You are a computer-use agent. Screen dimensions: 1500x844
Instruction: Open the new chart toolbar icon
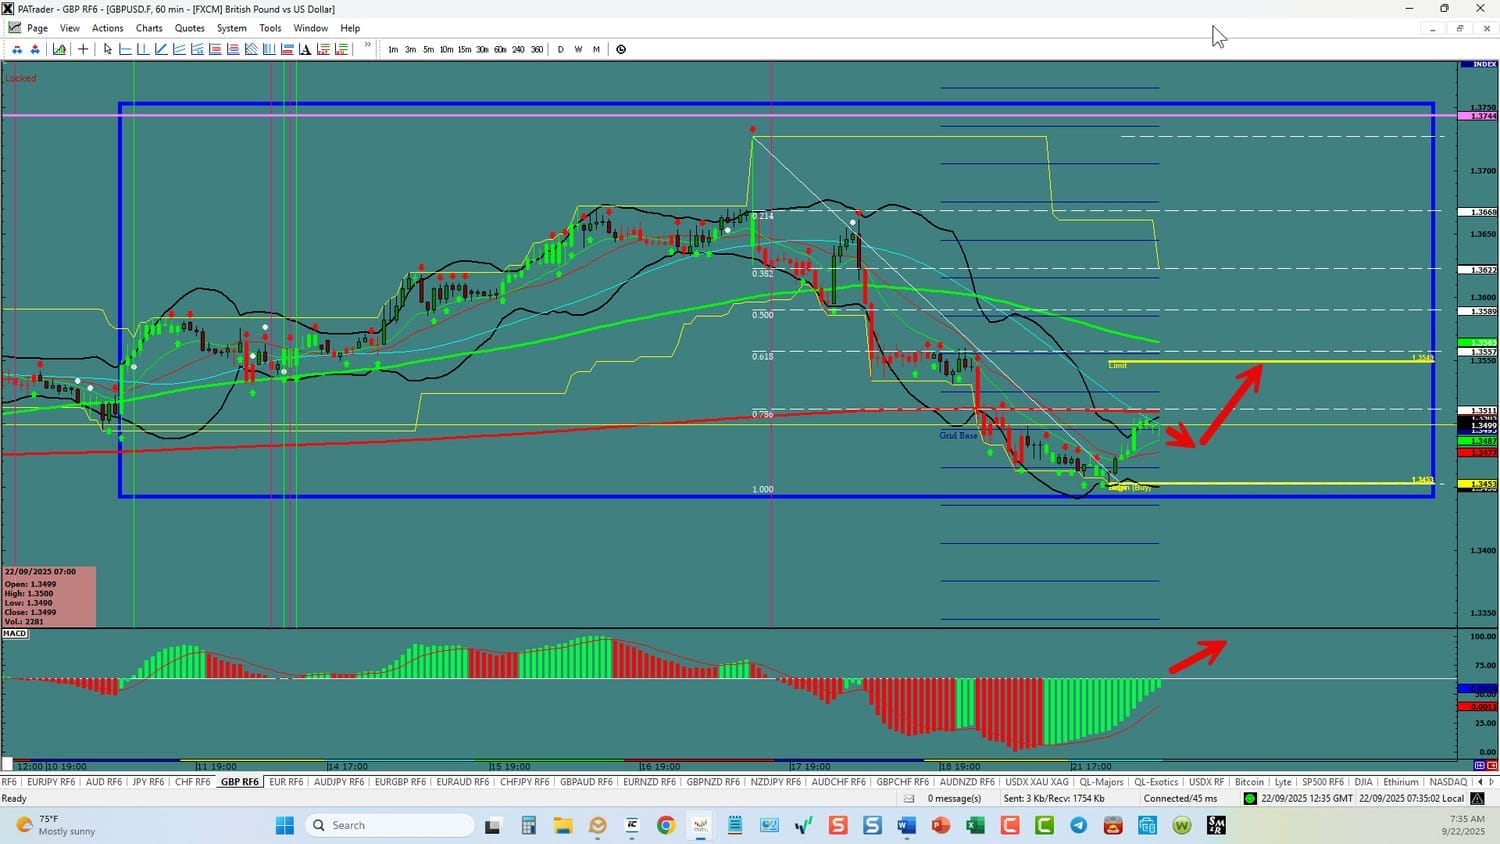coord(60,49)
